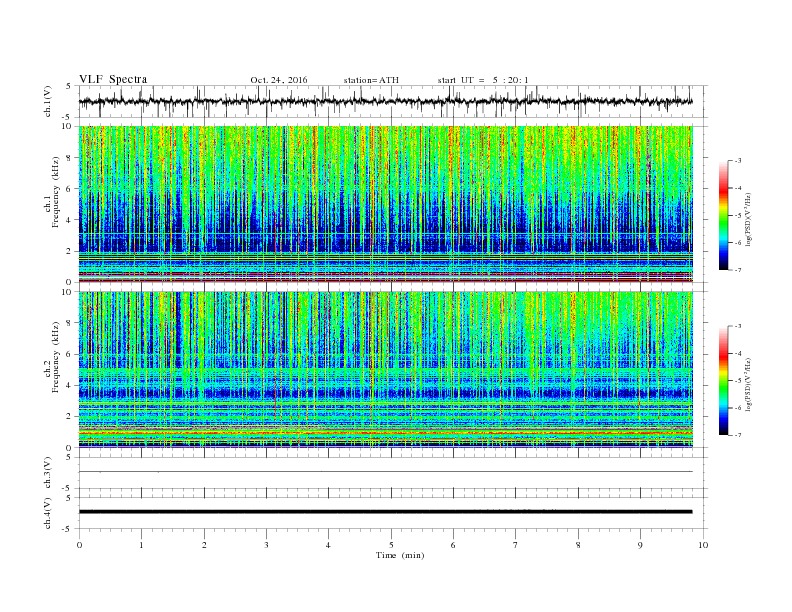Click the "6" kHz tick on ch.1 frequency axis

70,189
